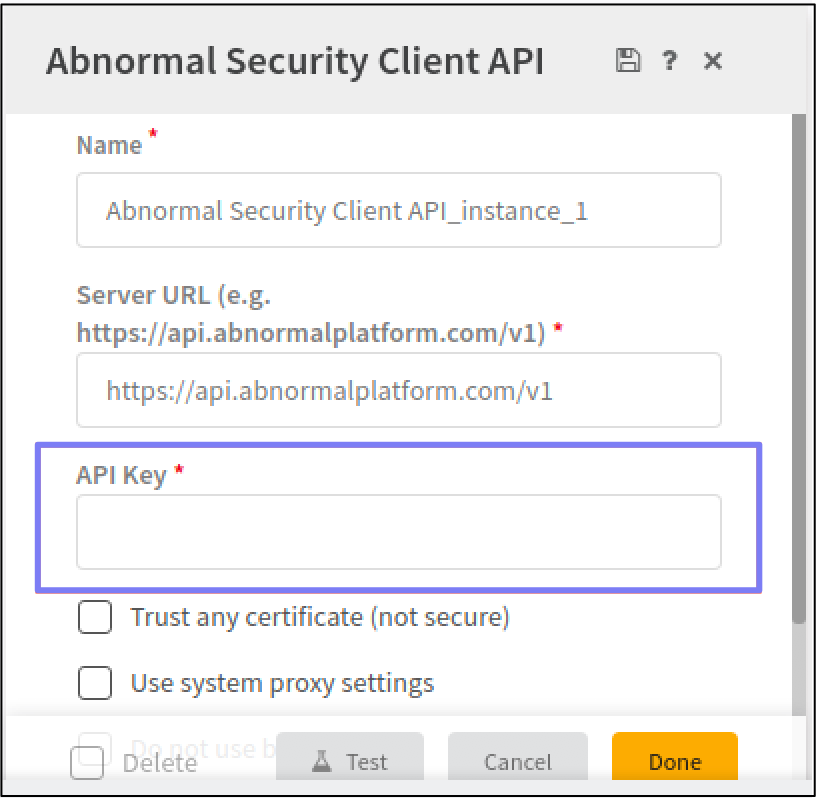Toggle Use system proxy settings
This screenshot has height=798, width=816.
click(x=95, y=684)
